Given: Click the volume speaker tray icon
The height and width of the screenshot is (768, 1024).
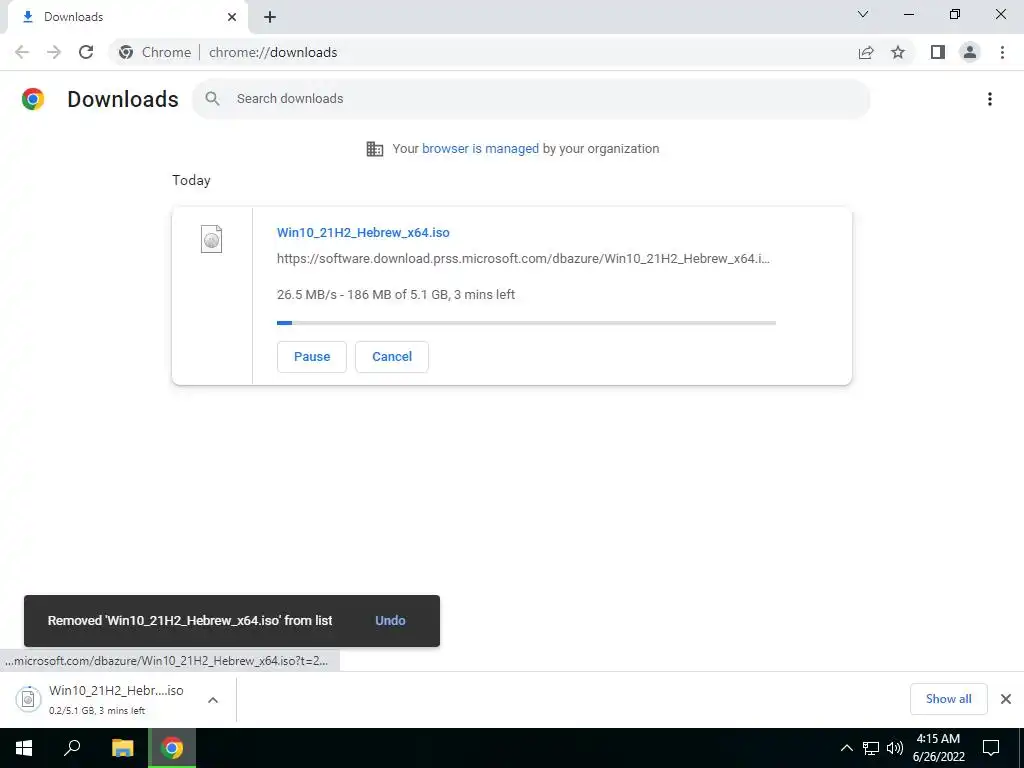Looking at the screenshot, I should pos(895,748).
